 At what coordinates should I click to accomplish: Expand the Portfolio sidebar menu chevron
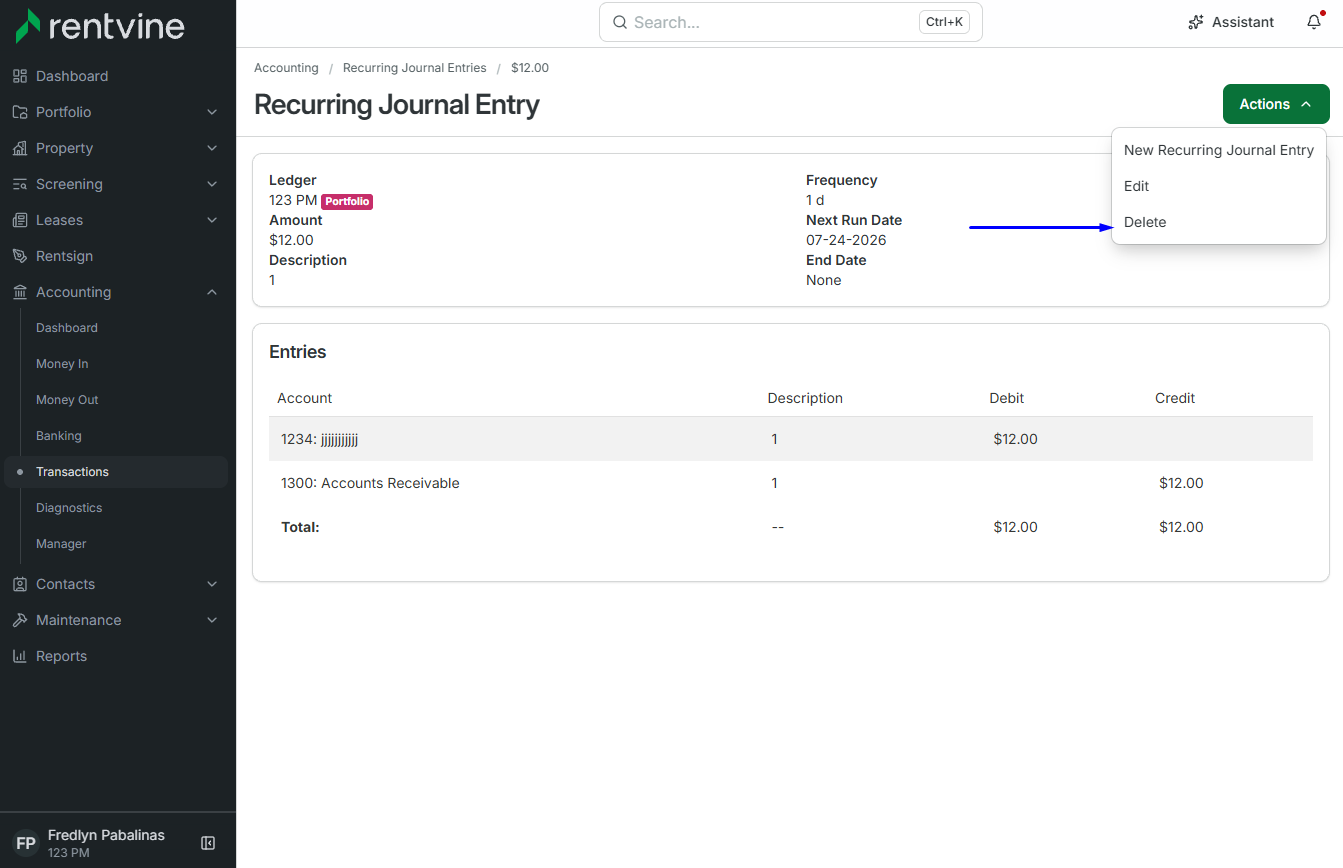click(x=212, y=112)
